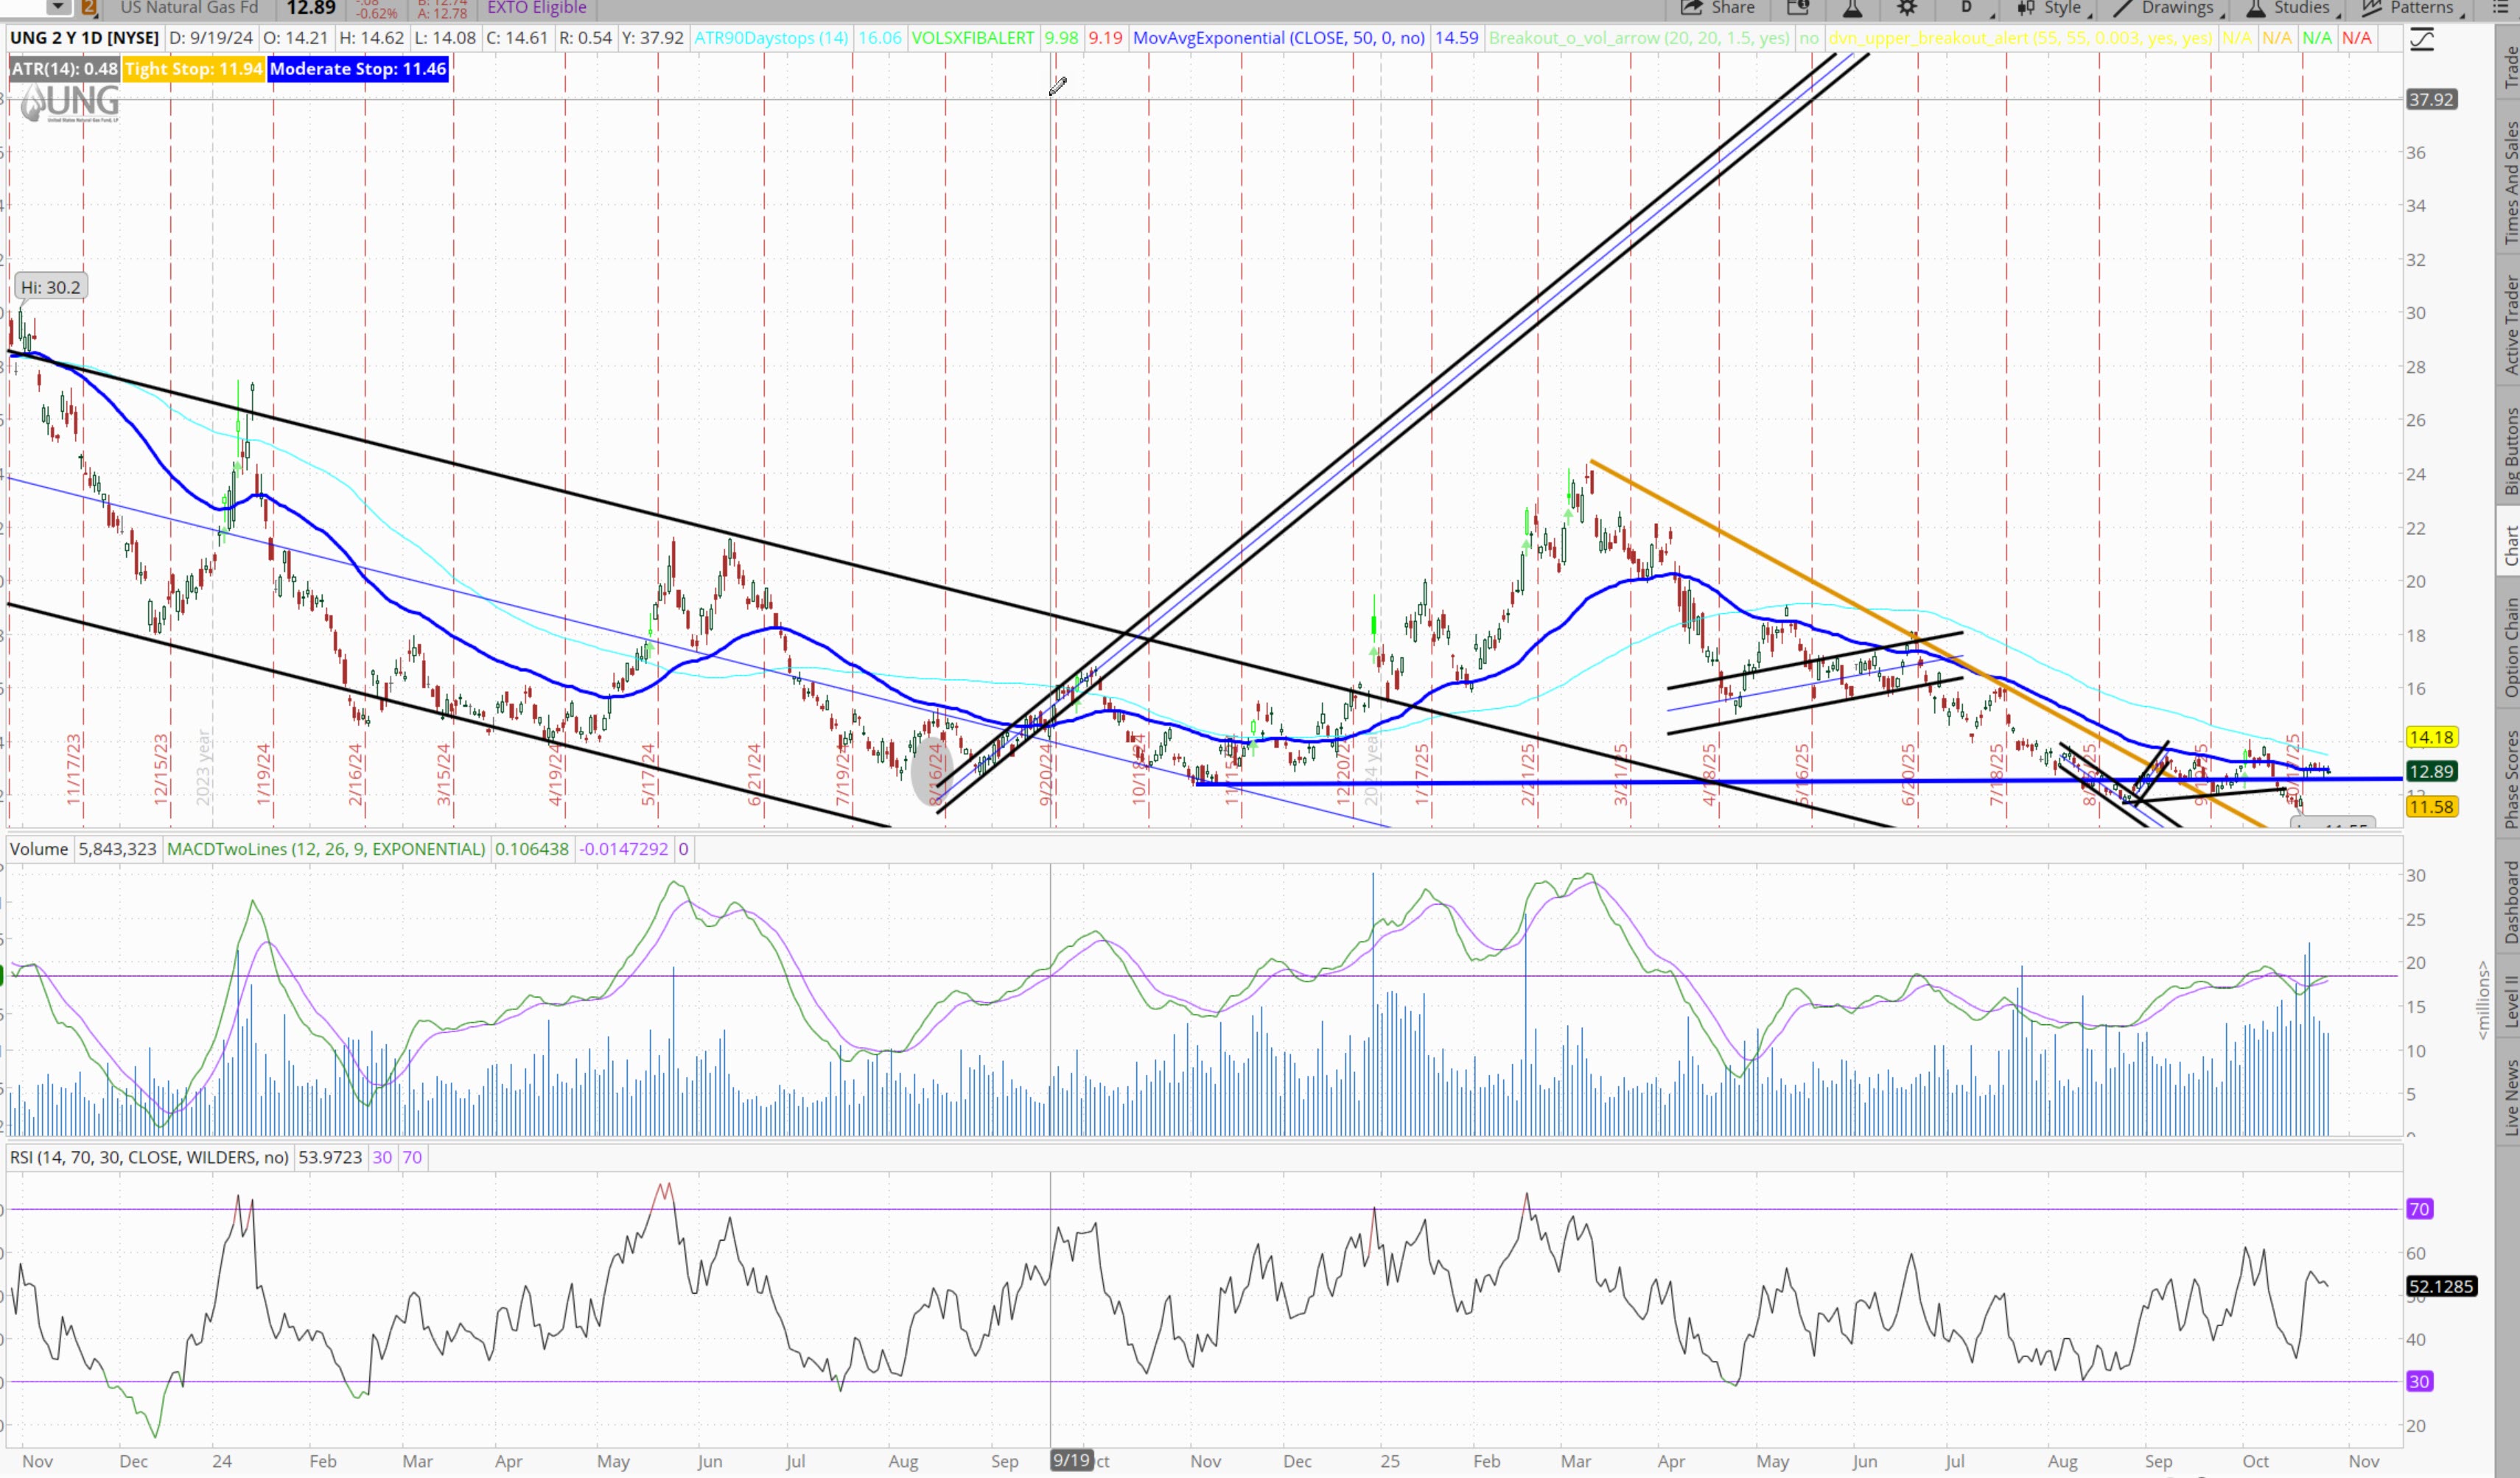This screenshot has width=2520, height=1478.
Task: Click the orange link number 2 icon
Action: pyautogui.click(x=89, y=8)
